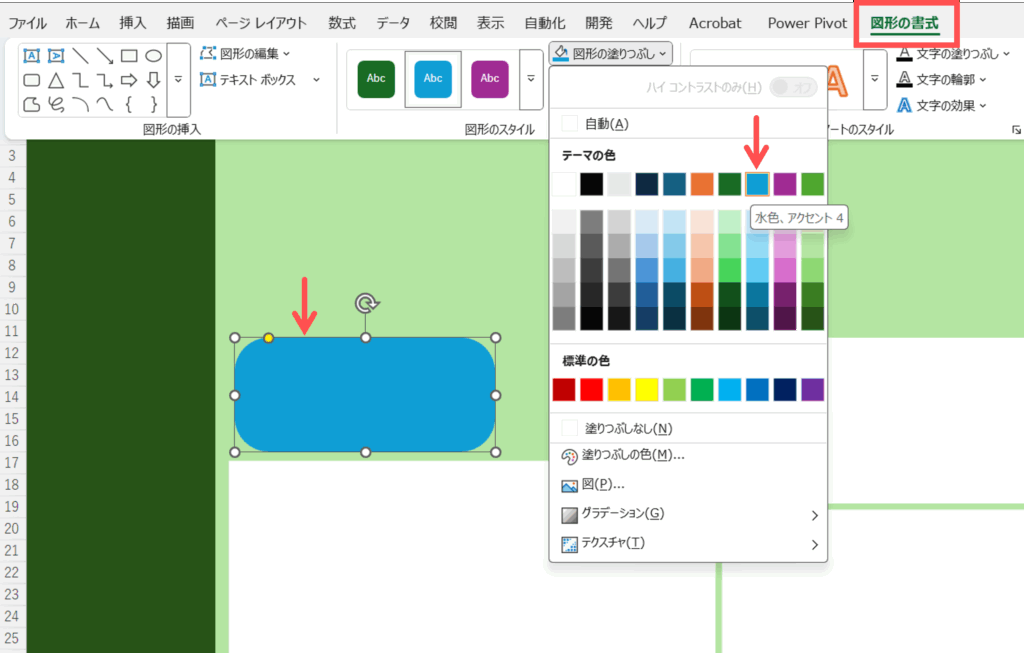Expand the shapes gallery more arrow
Screen dimensions: 1024x653
(178, 80)
